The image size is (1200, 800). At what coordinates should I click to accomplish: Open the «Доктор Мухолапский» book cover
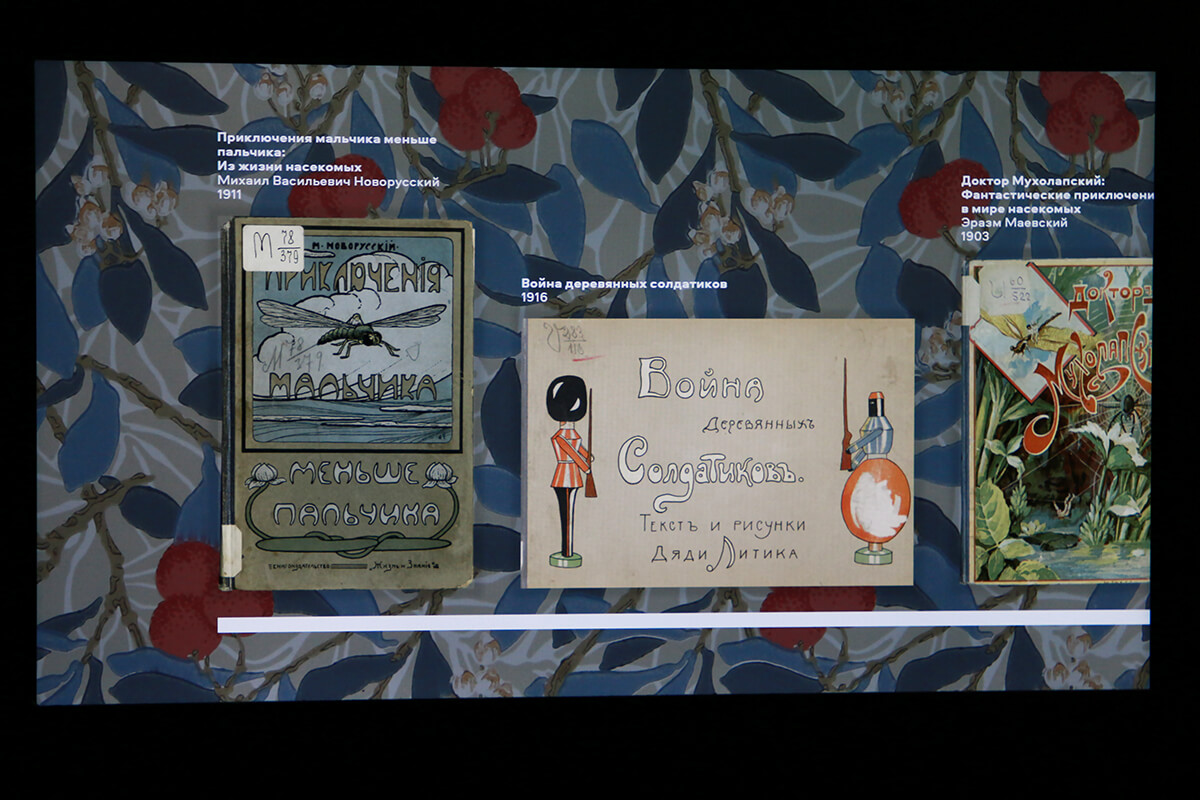tap(1059, 421)
